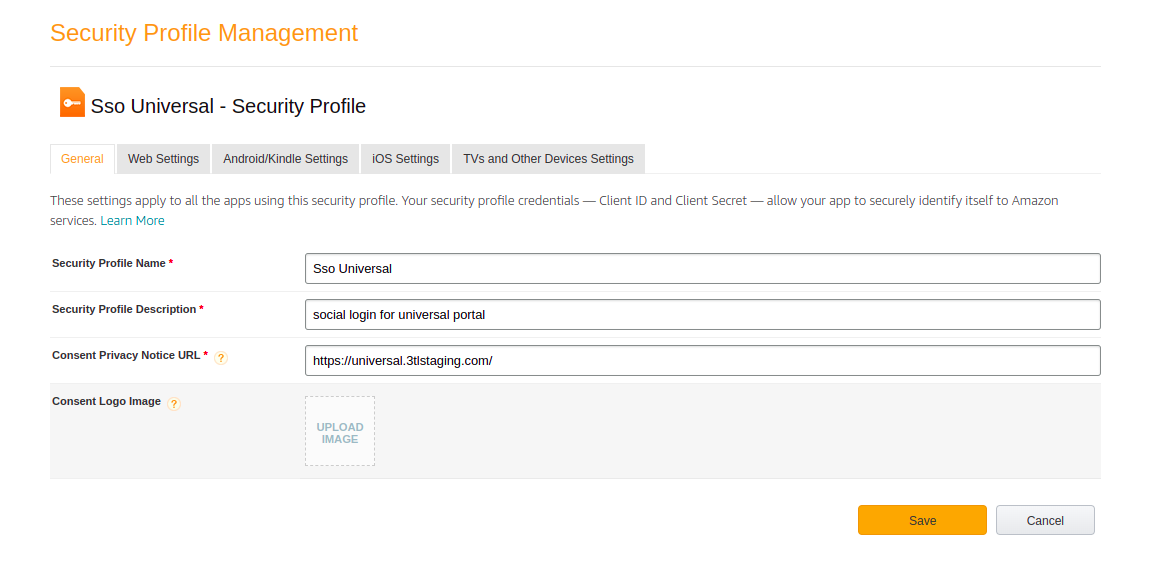Open help for Consent Privacy Notice URL
This screenshot has height=568, width=1174.
tap(221, 358)
